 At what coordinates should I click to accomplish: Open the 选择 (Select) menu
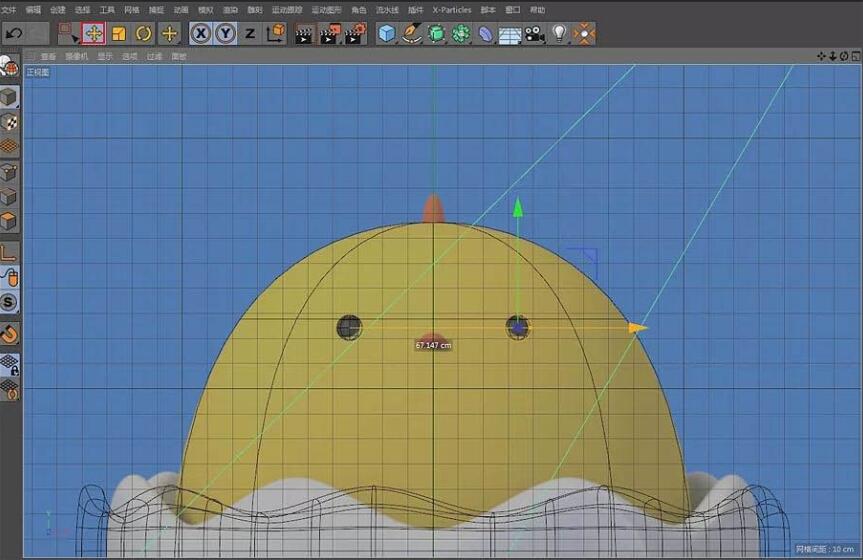tap(83, 10)
